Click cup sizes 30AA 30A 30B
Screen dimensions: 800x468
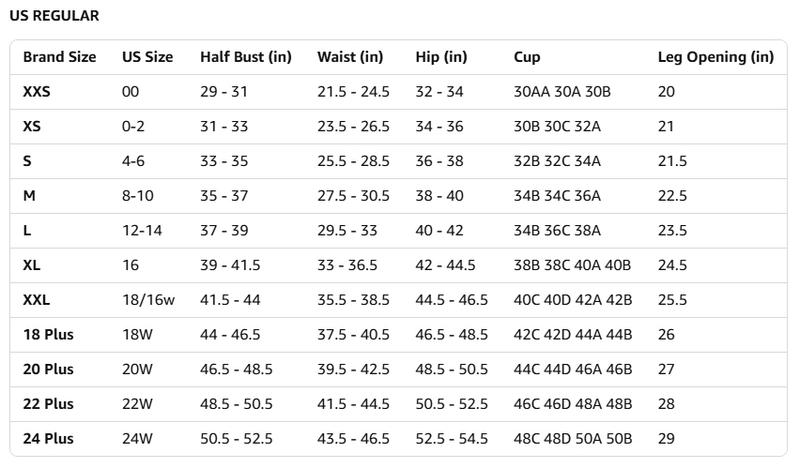pos(562,92)
